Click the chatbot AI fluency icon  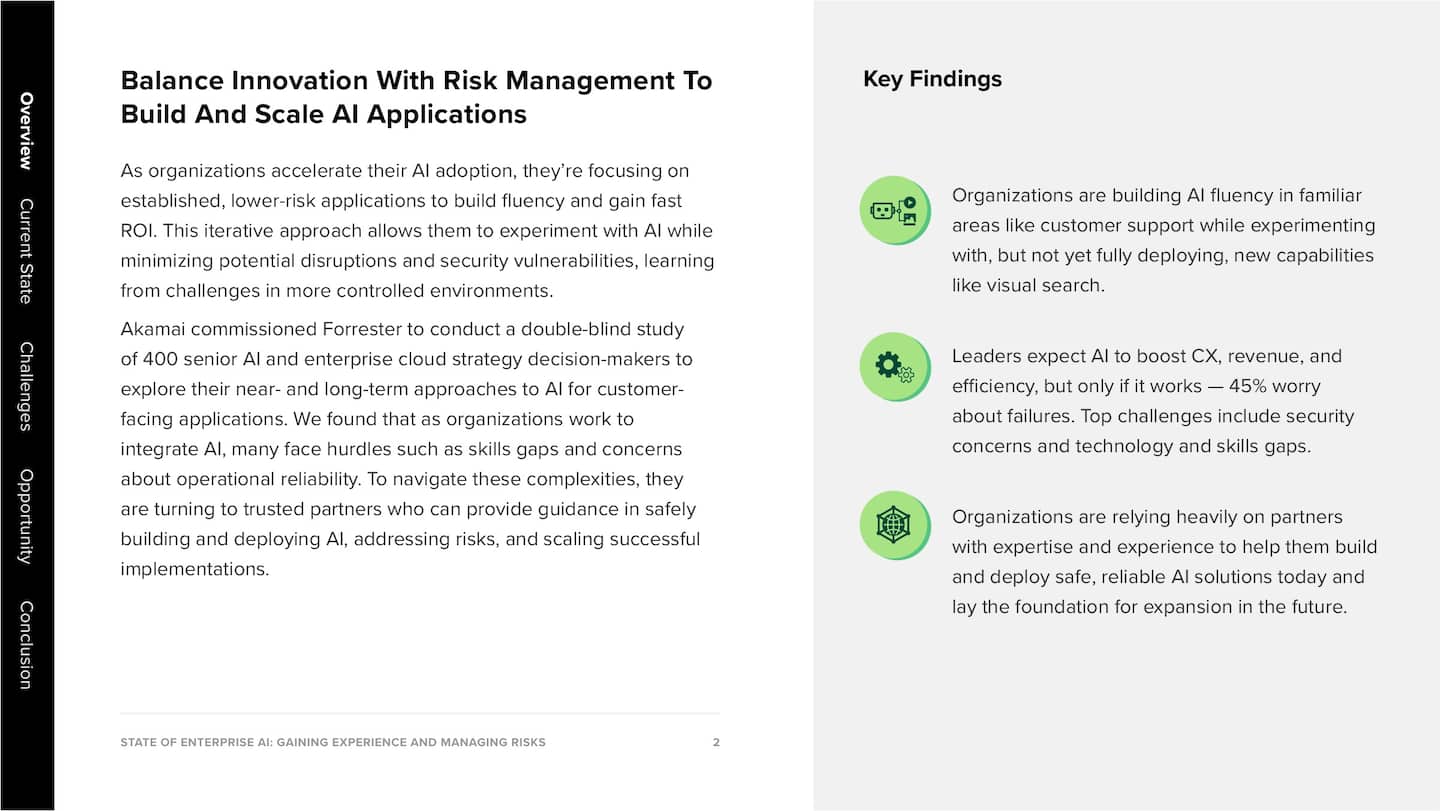click(894, 211)
